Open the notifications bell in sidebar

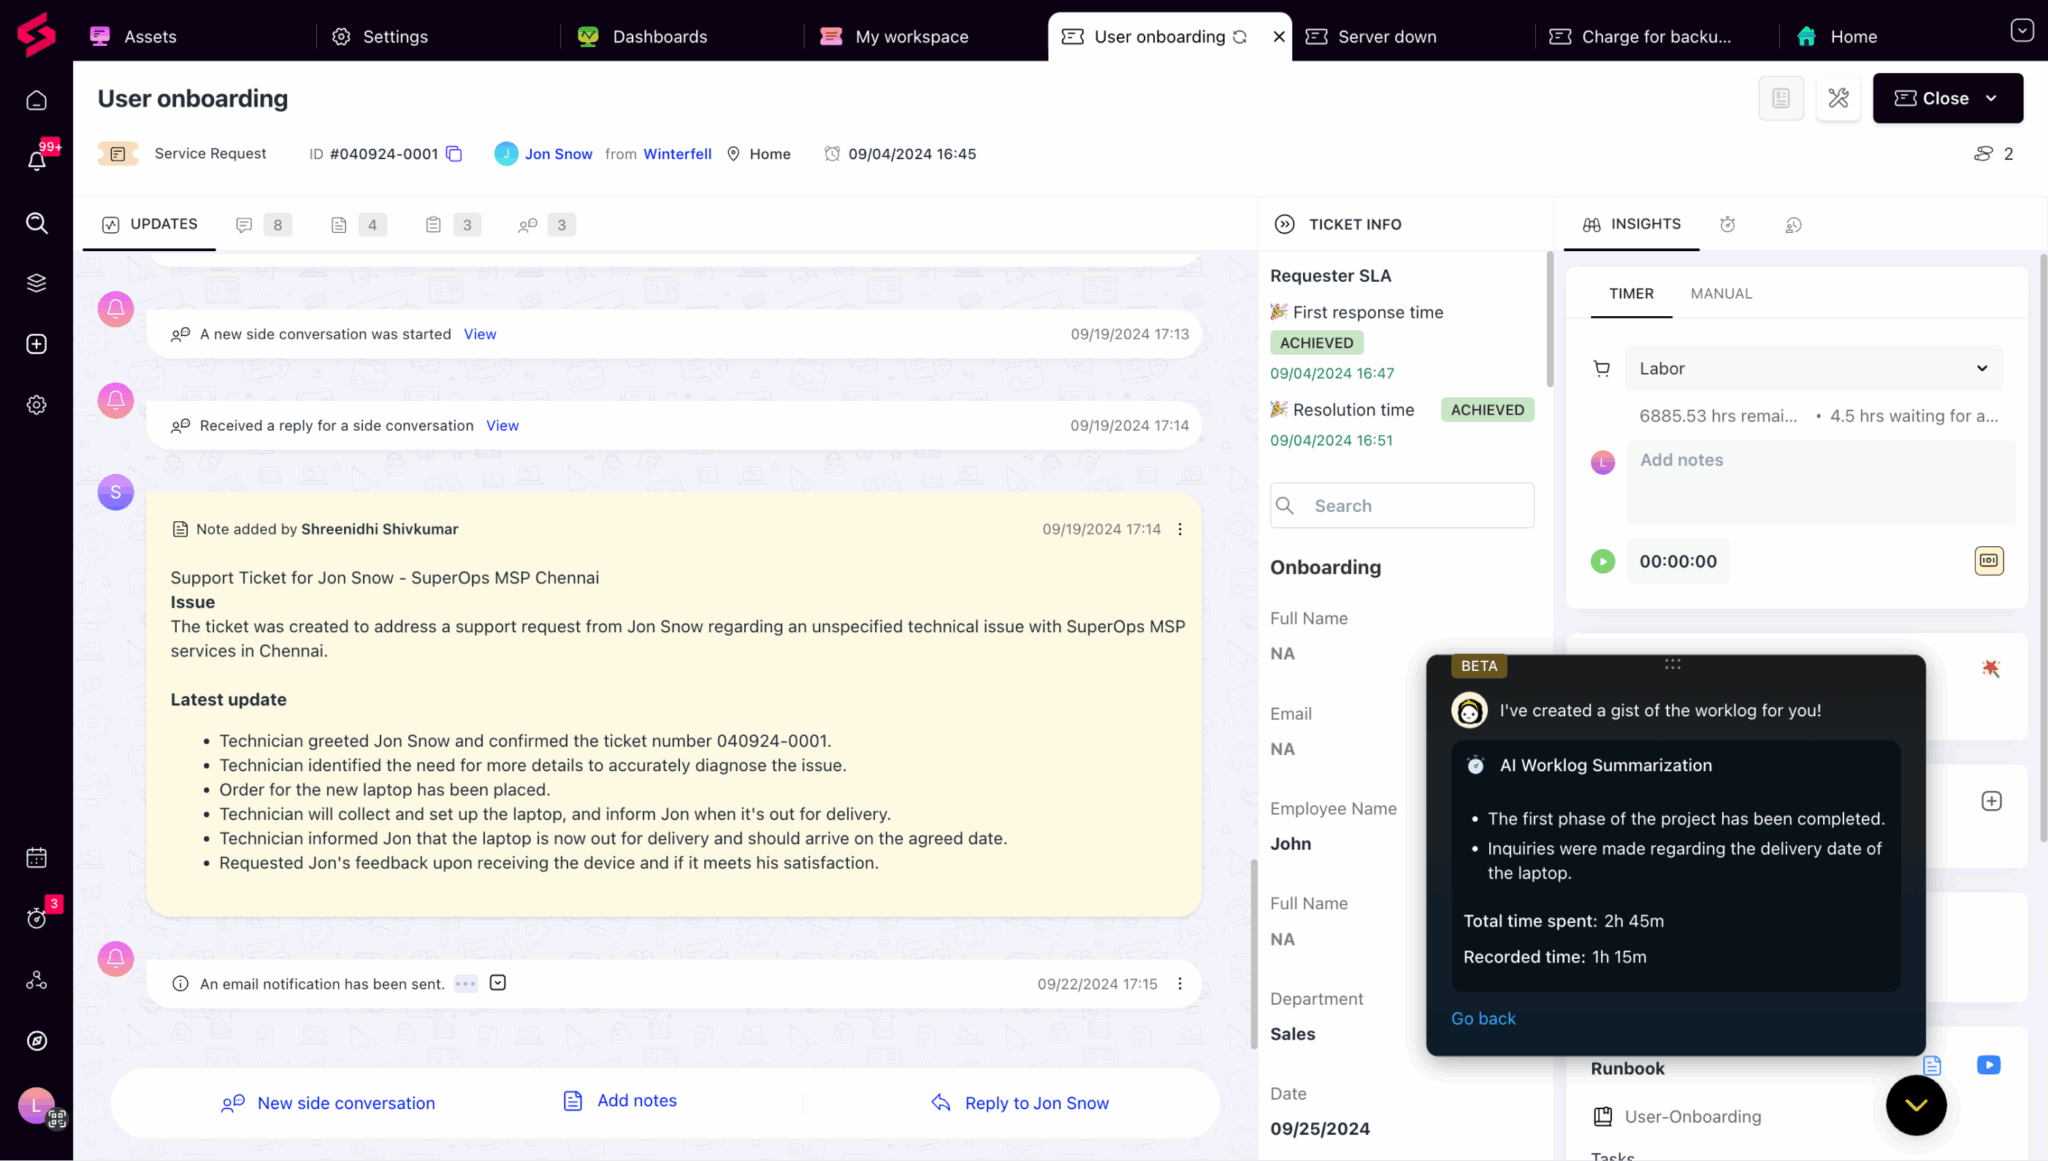coord(37,160)
